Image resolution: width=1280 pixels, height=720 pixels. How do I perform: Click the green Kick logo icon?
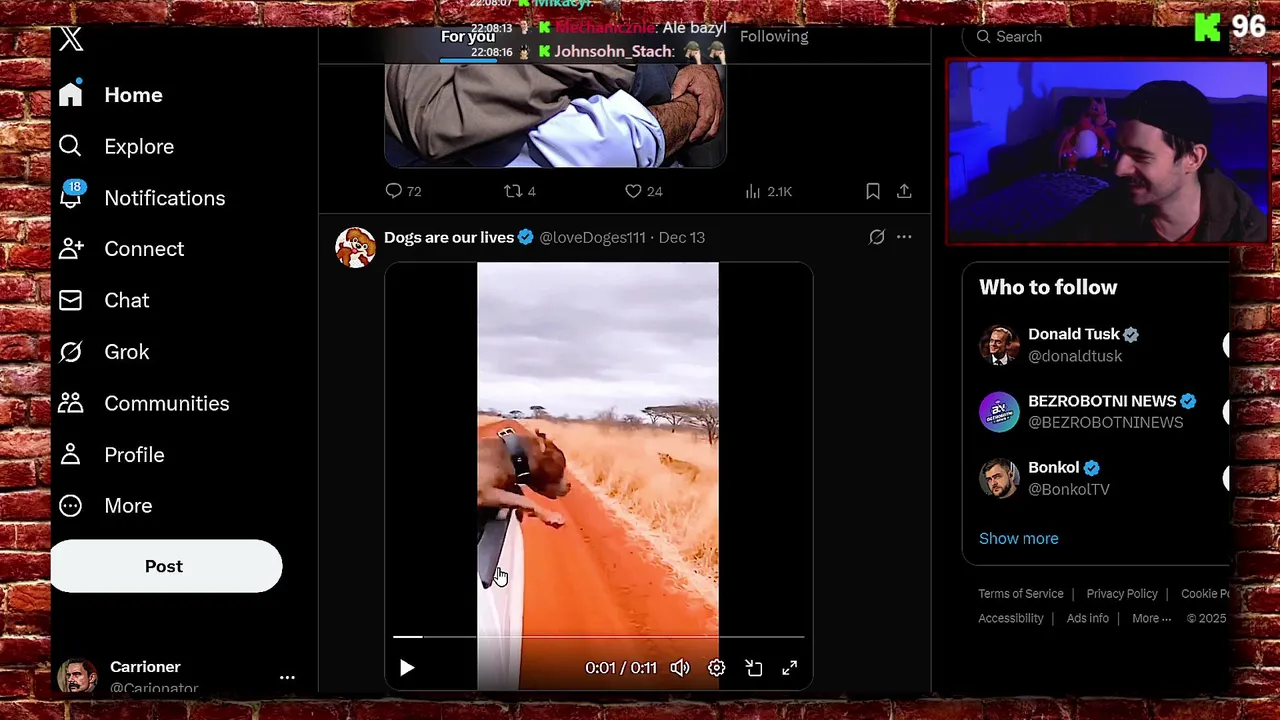pos(1207,28)
